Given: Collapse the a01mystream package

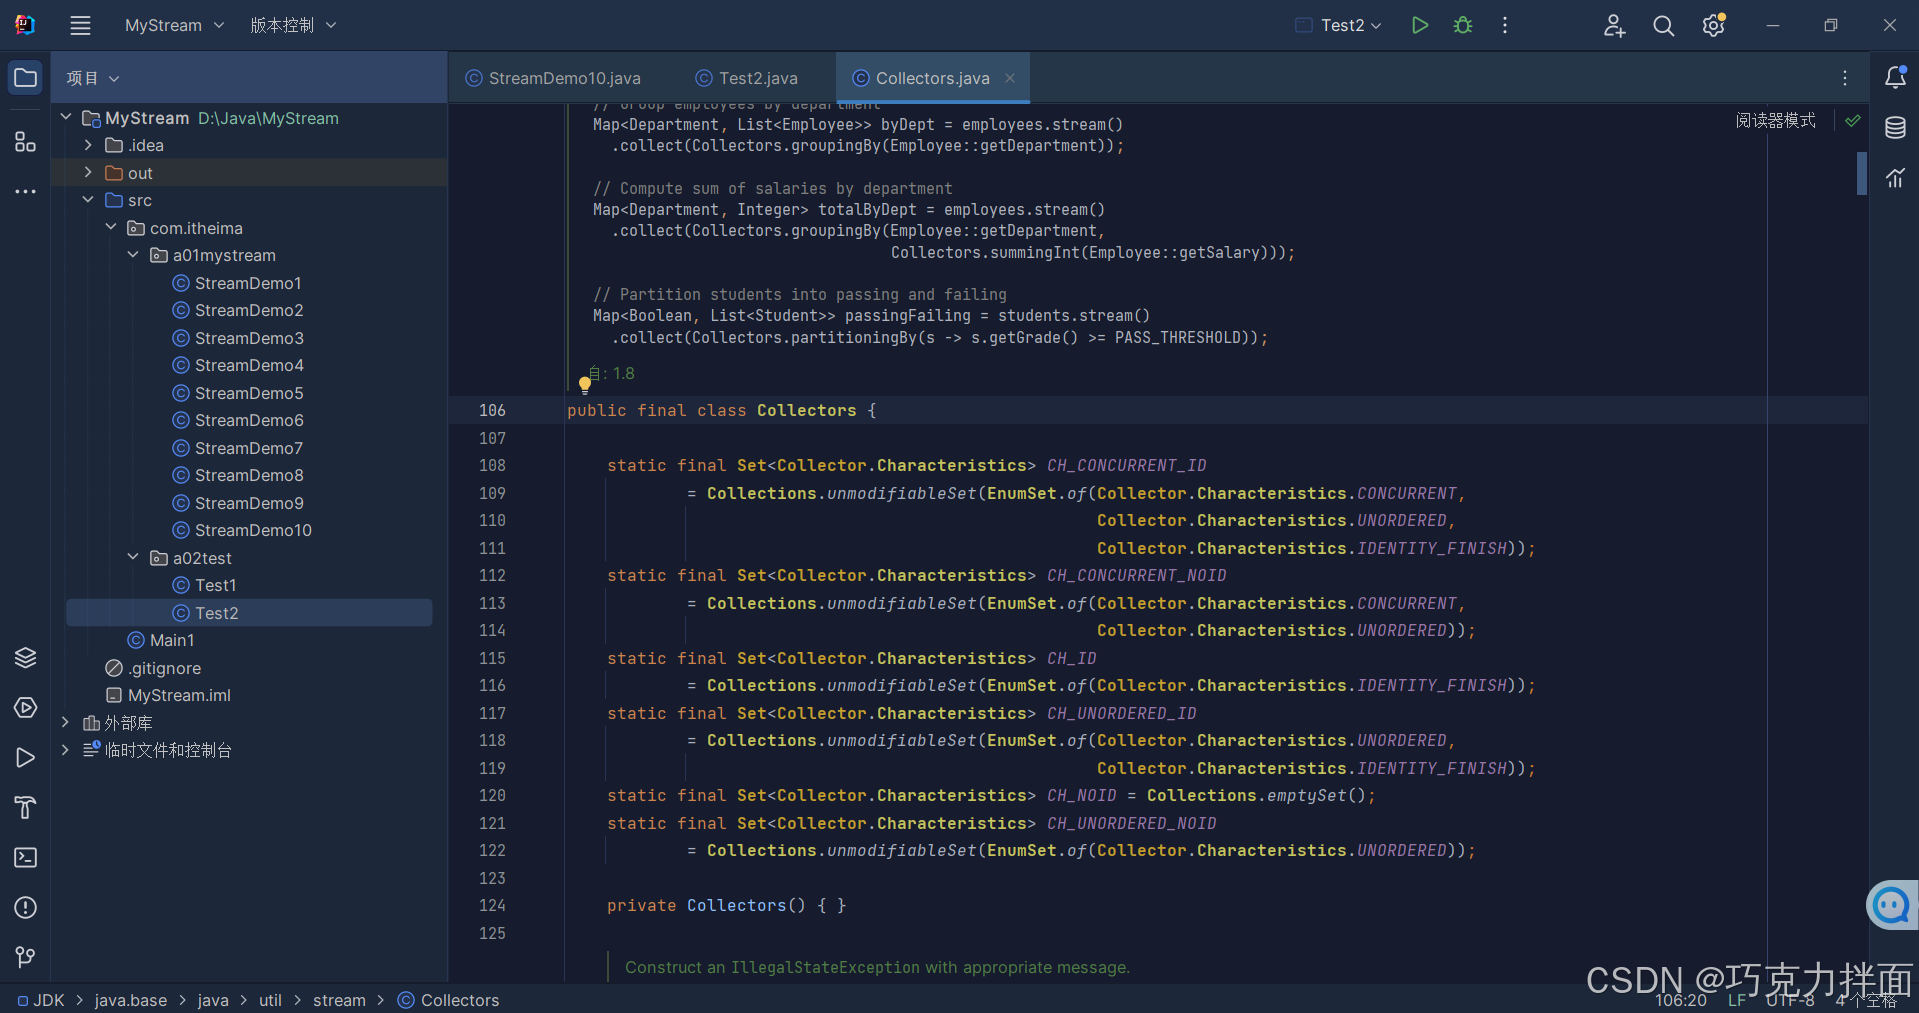Looking at the screenshot, I should [x=133, y=255].
